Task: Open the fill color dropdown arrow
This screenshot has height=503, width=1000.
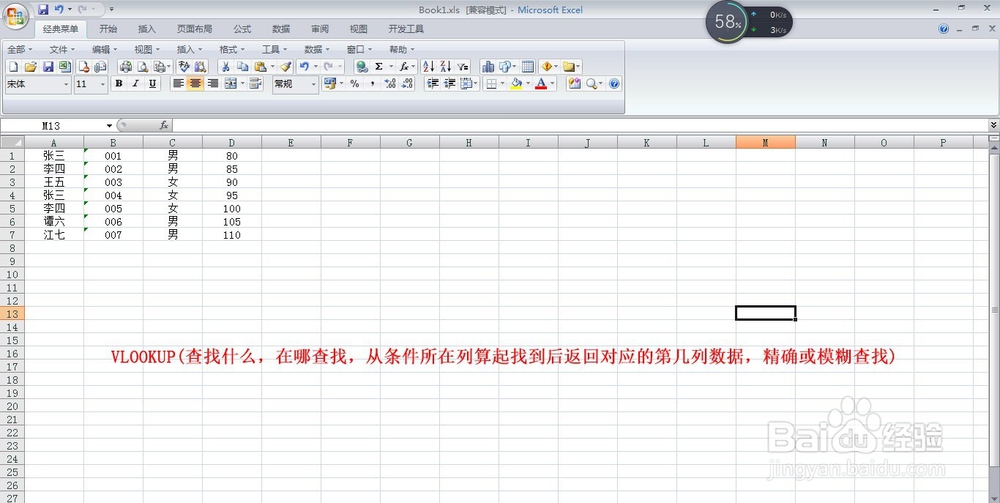Action: [x=528, y=84]
